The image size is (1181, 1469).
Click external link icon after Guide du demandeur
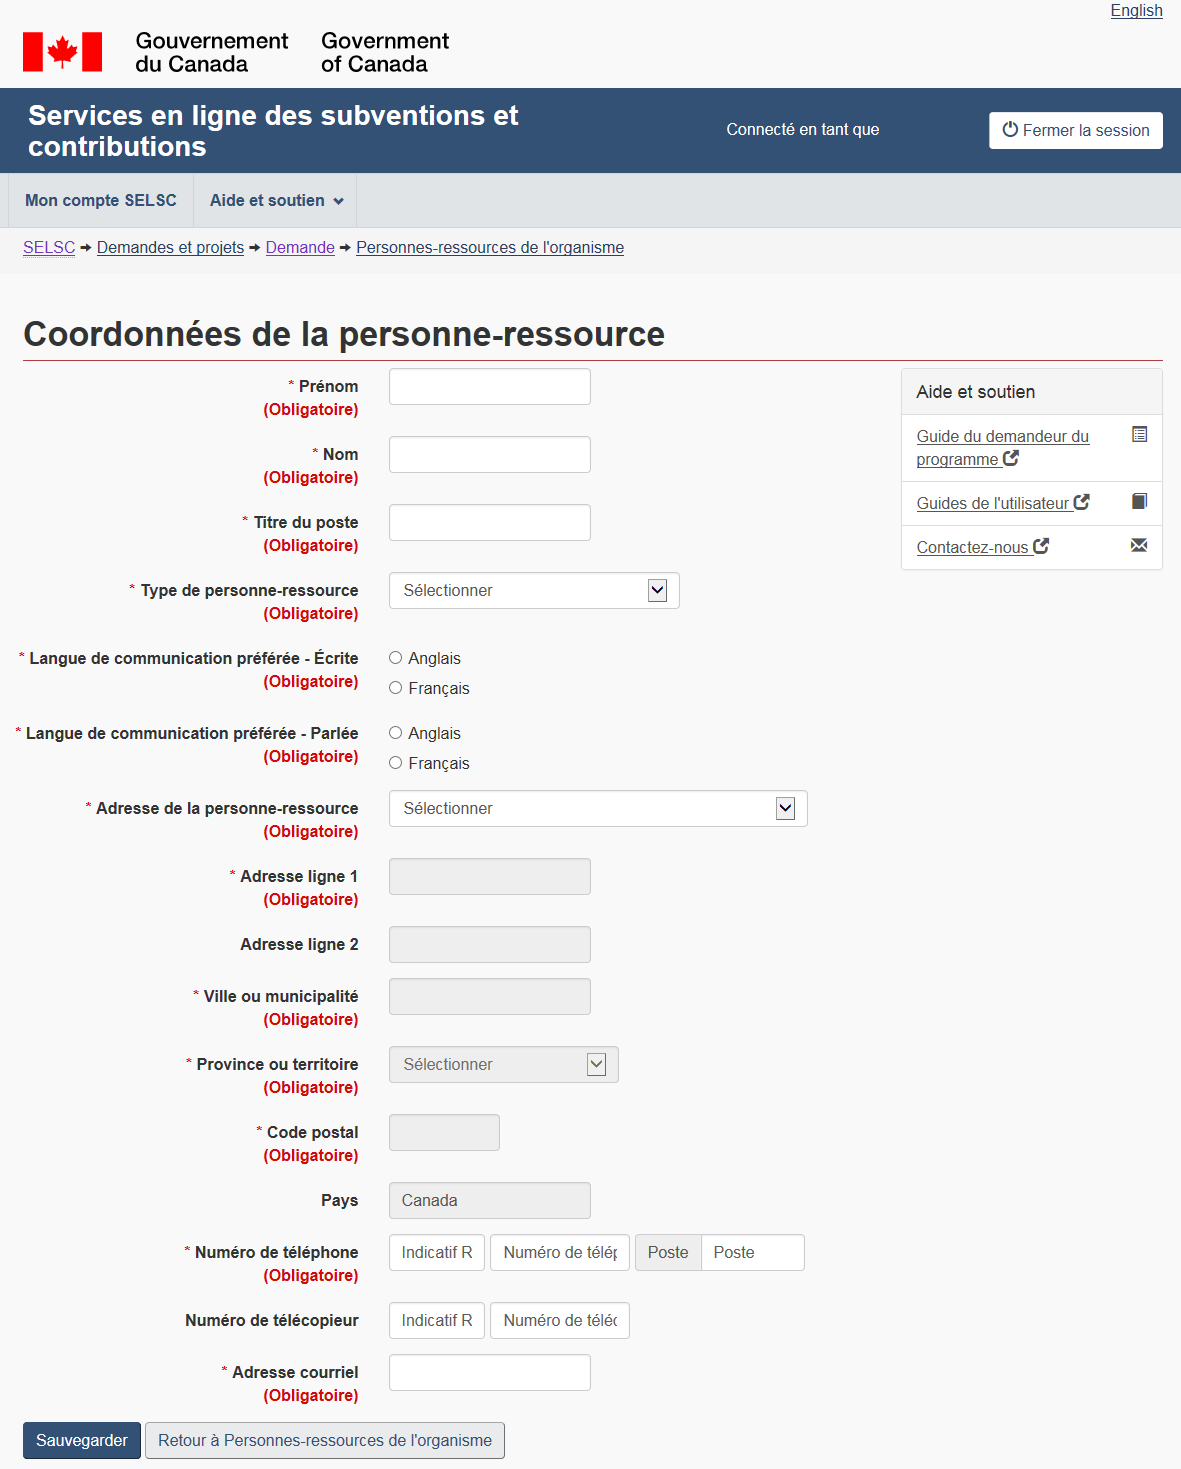pyautogui.click(x=1011, y=458)
